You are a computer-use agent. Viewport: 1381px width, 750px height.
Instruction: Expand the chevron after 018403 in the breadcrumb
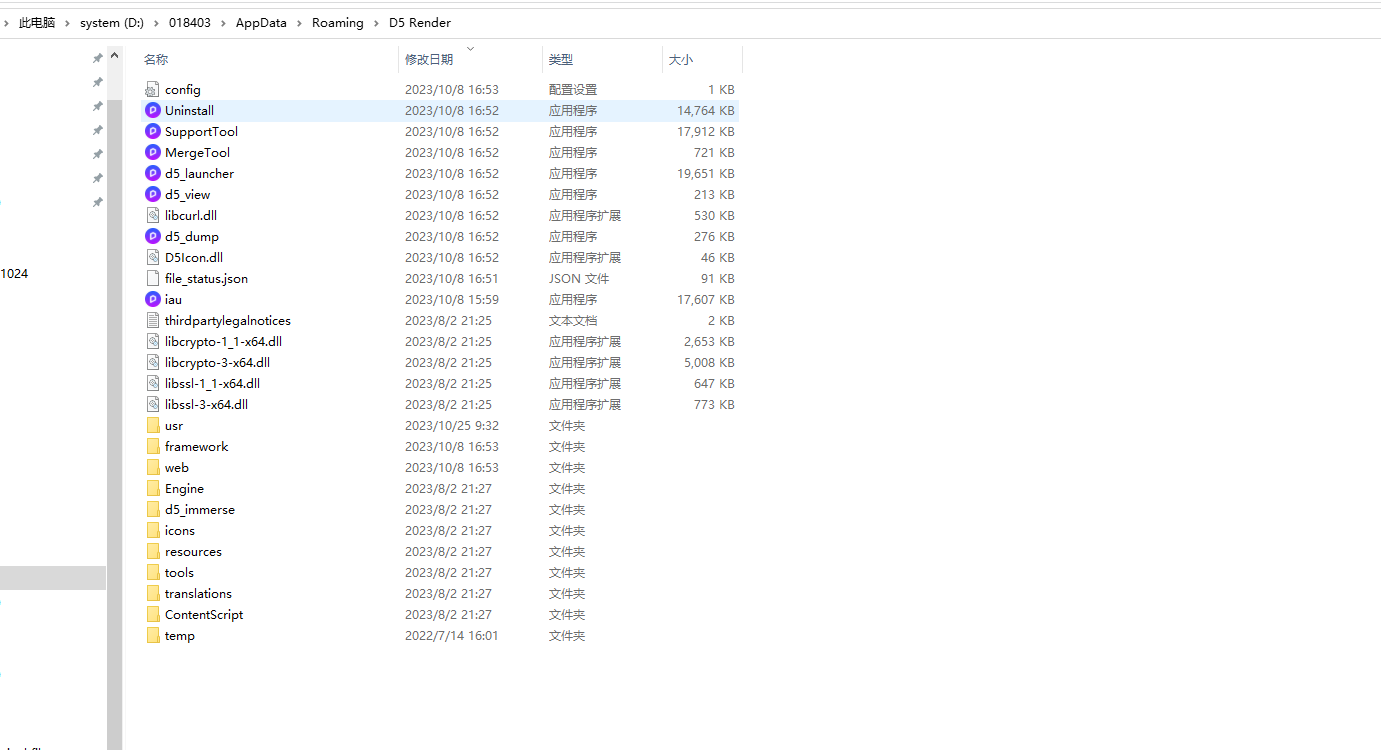pos(224,23)
